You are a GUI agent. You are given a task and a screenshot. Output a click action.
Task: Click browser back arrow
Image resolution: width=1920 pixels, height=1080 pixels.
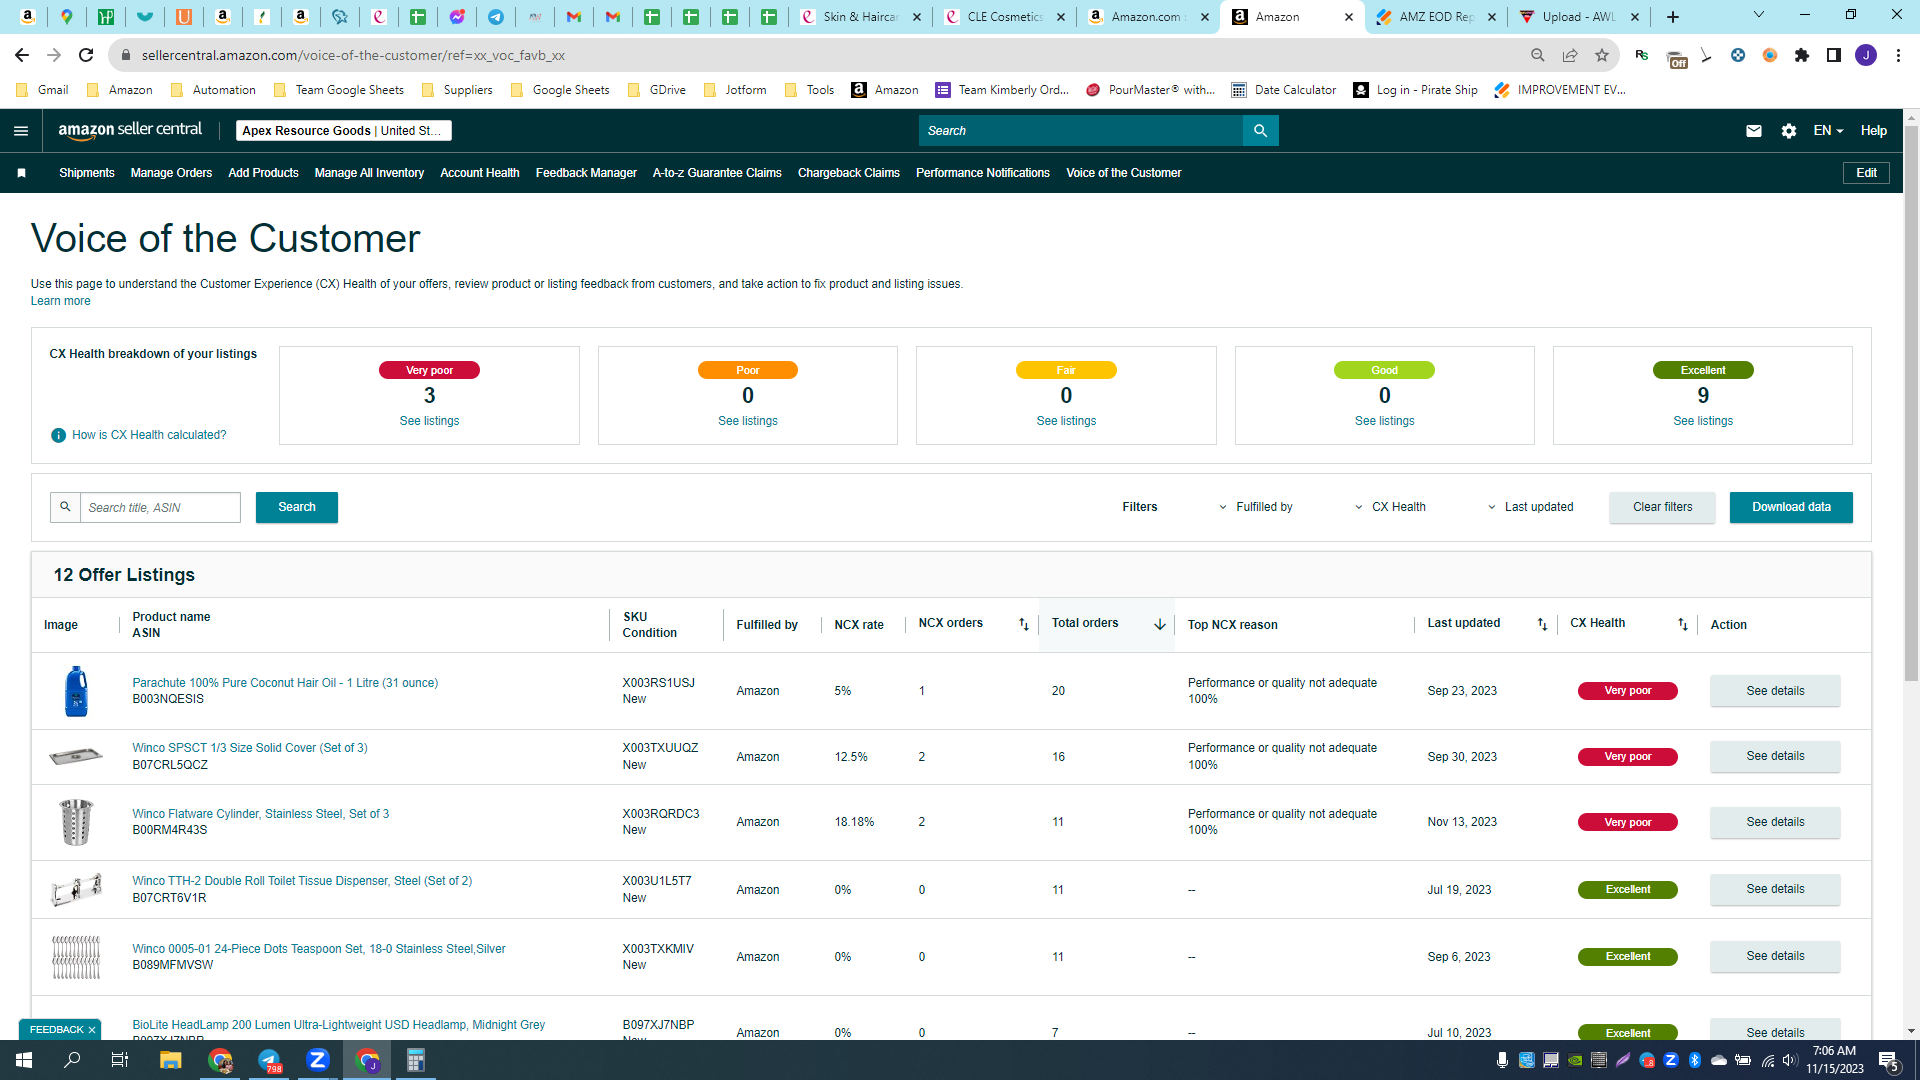(22, 55)
